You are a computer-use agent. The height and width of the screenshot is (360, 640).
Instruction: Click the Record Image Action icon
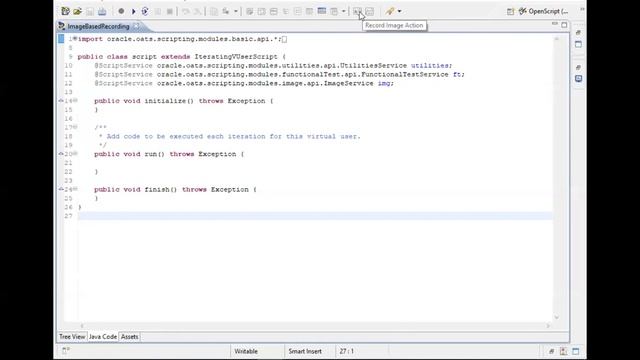click(357, 11)
